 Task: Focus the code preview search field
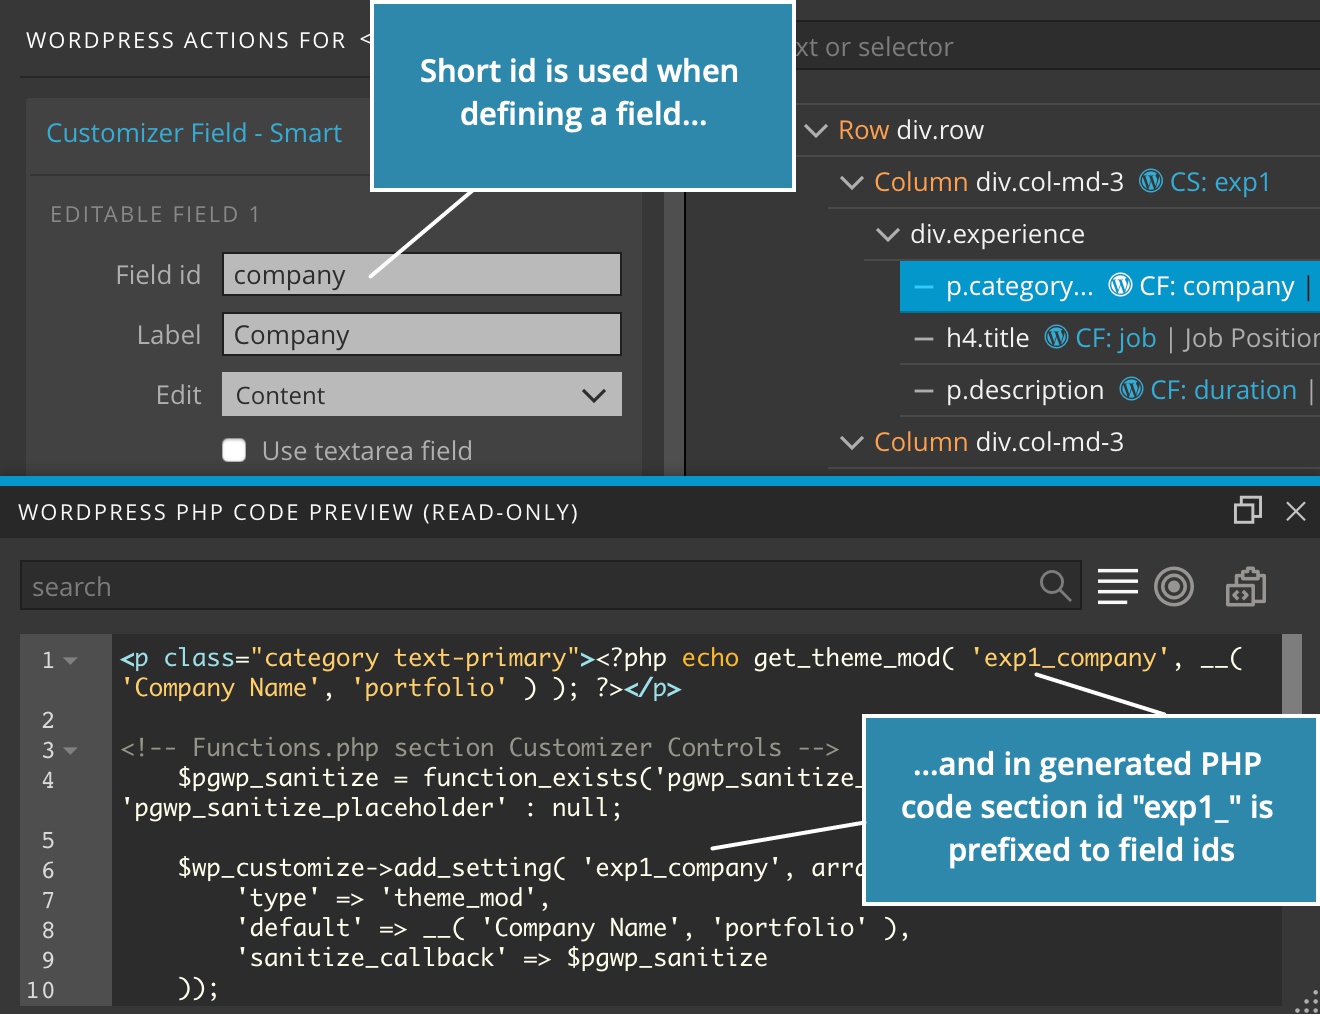coord(550,586)
